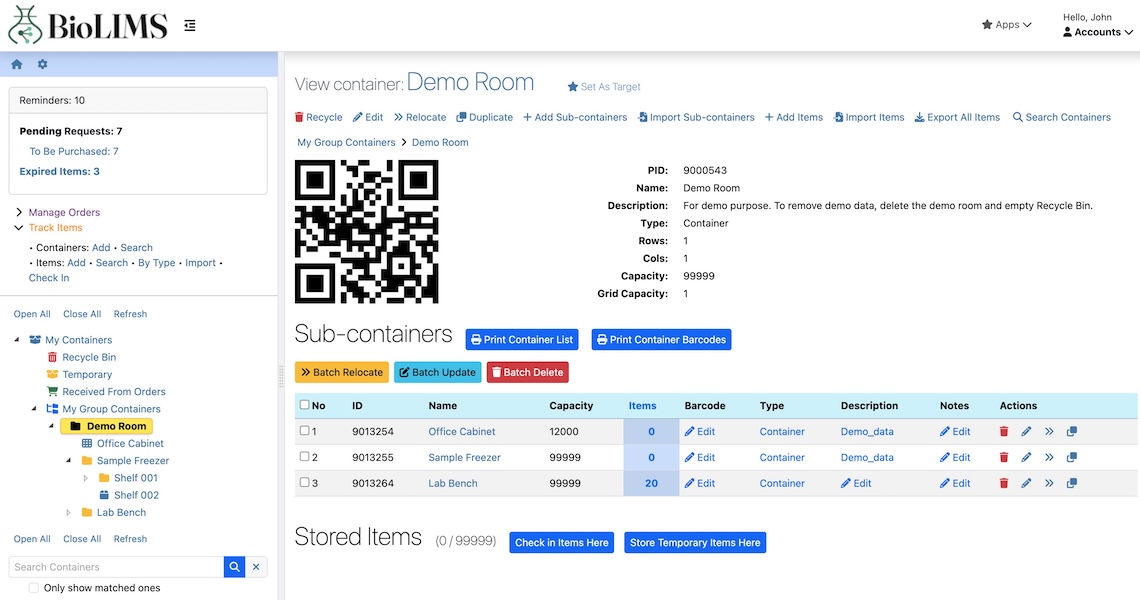1140x600 pixels.
Task: Sort table by the Items column header
Action: pyautogui.click(x=643, y=406)
